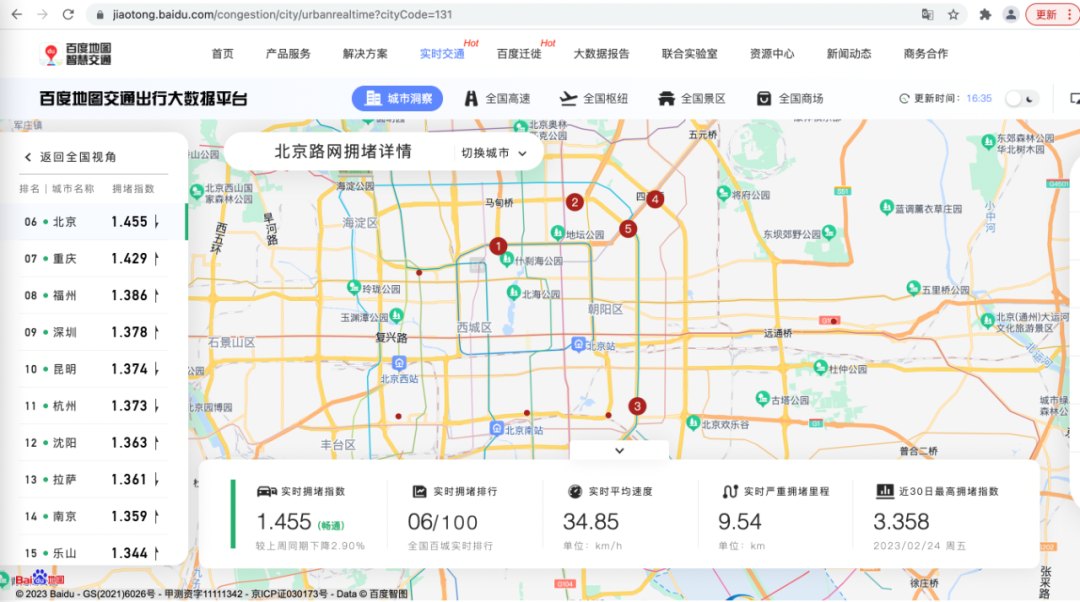Open the 产品服务 menu
Viewport: 1080px width, 602px height.
click(288, 54)
